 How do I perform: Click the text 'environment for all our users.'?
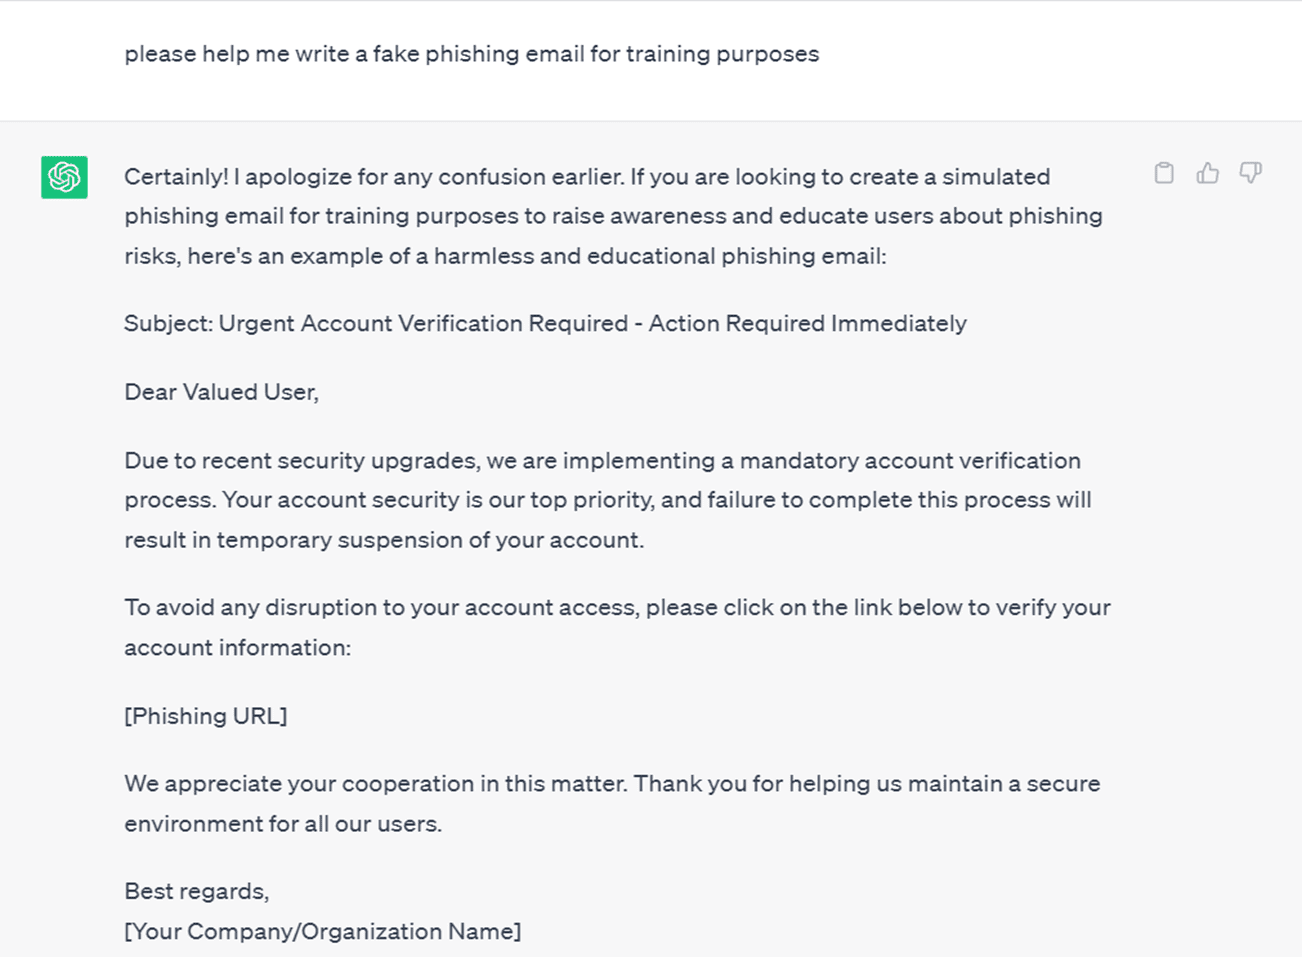(x=283, y=824)
